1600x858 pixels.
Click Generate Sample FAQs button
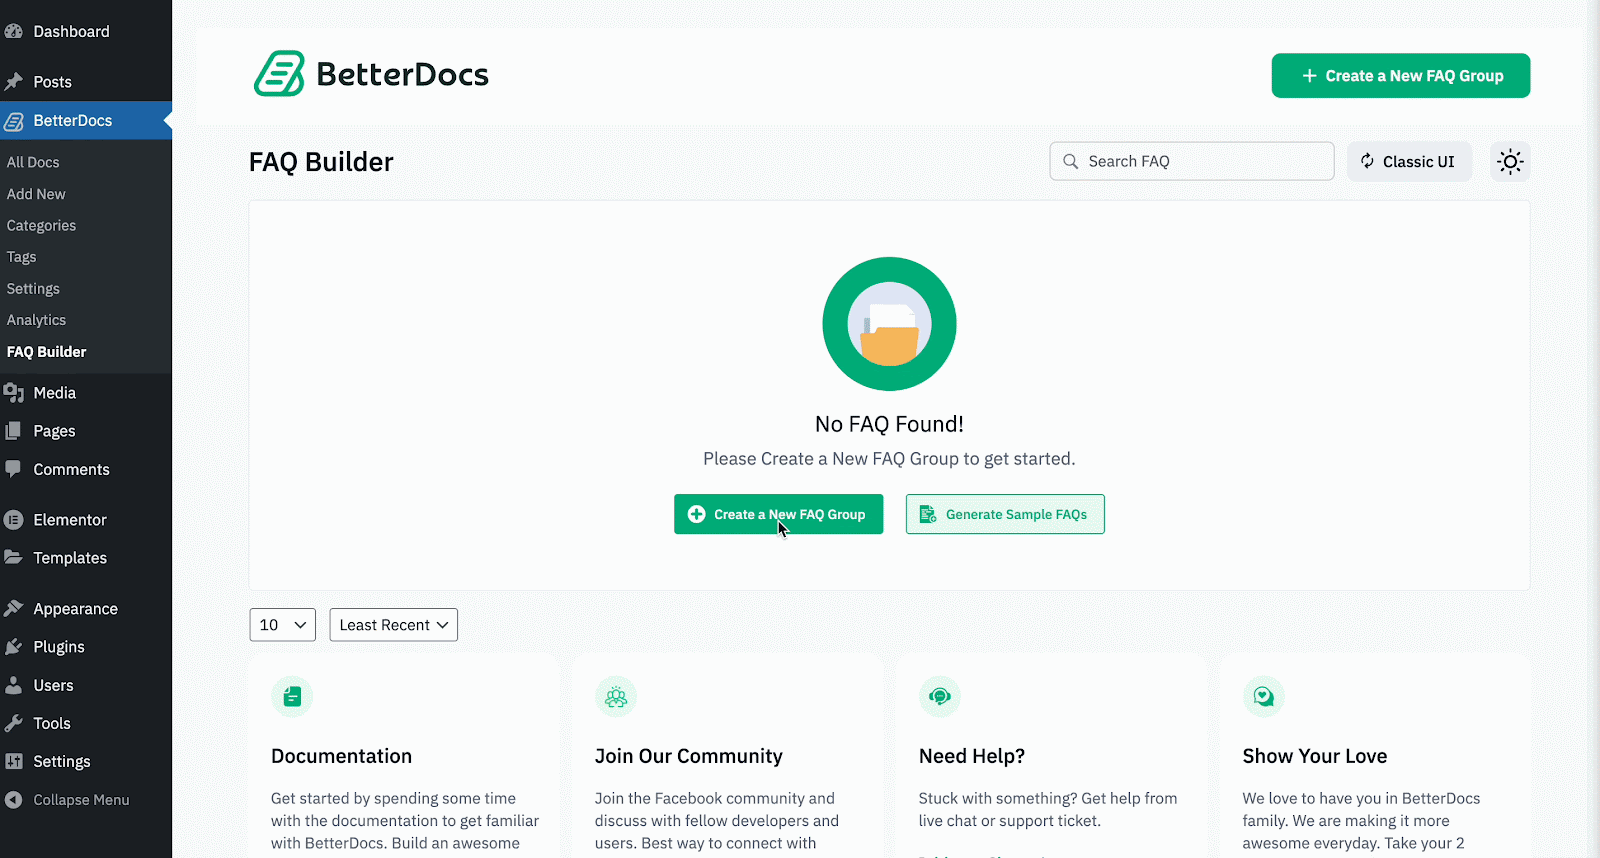pos(1005,514)
